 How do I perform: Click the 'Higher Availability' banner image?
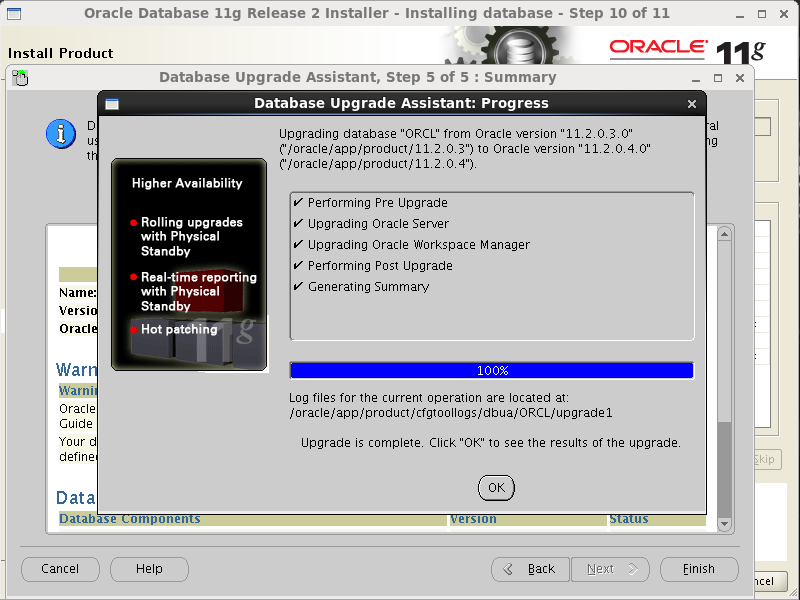(189, 264)
